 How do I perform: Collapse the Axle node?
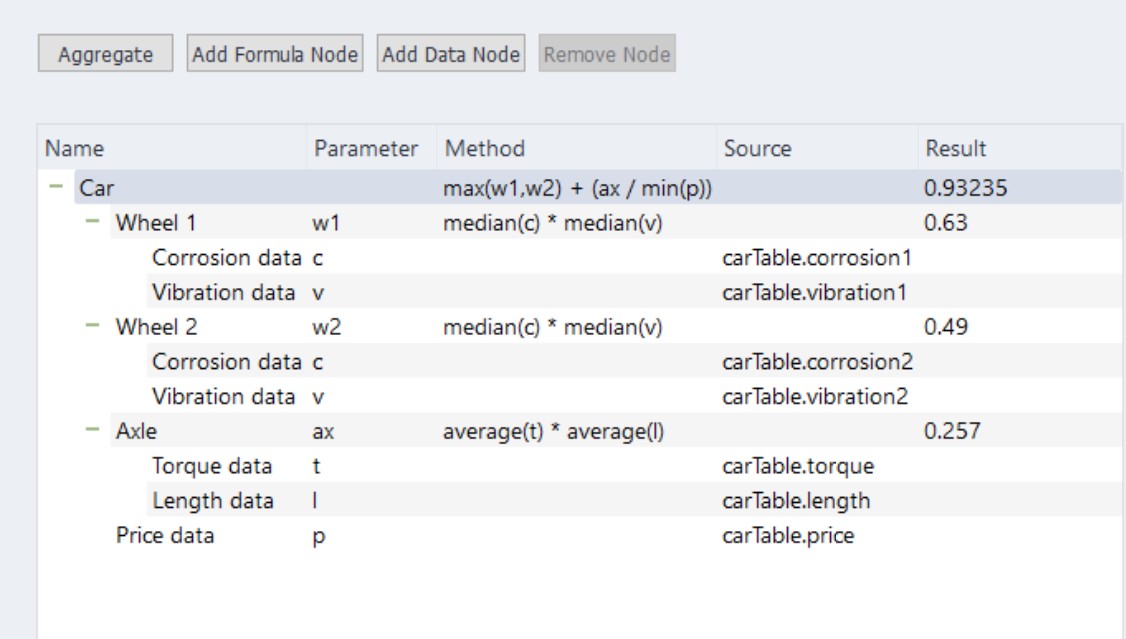click(x=93, y=431)
